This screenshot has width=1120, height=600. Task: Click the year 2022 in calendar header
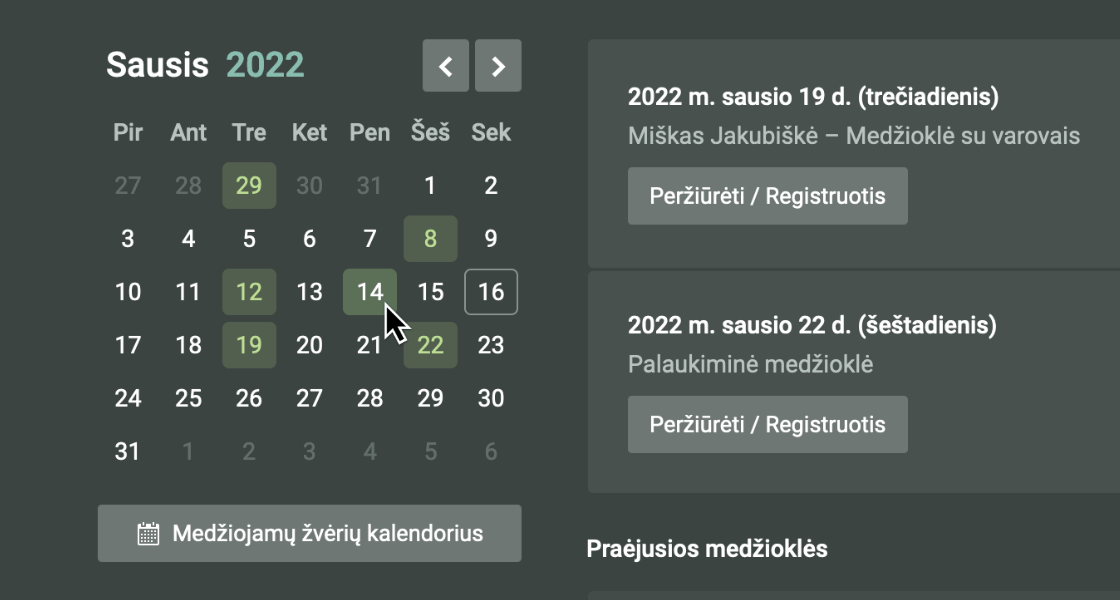coord(265,65)
